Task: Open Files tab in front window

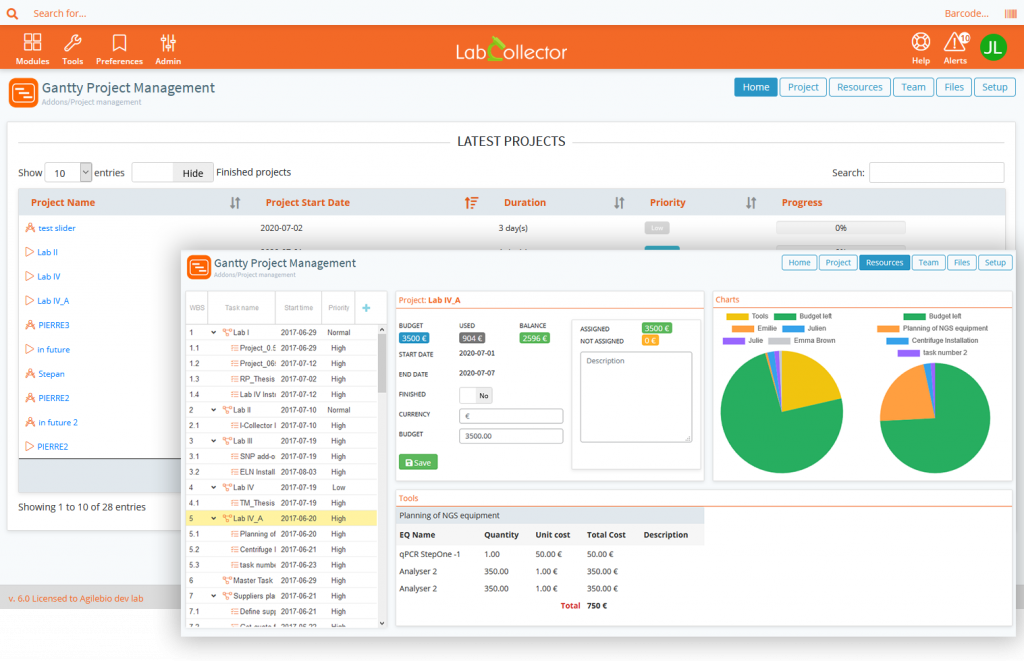Action: click(x=961, y=263)
